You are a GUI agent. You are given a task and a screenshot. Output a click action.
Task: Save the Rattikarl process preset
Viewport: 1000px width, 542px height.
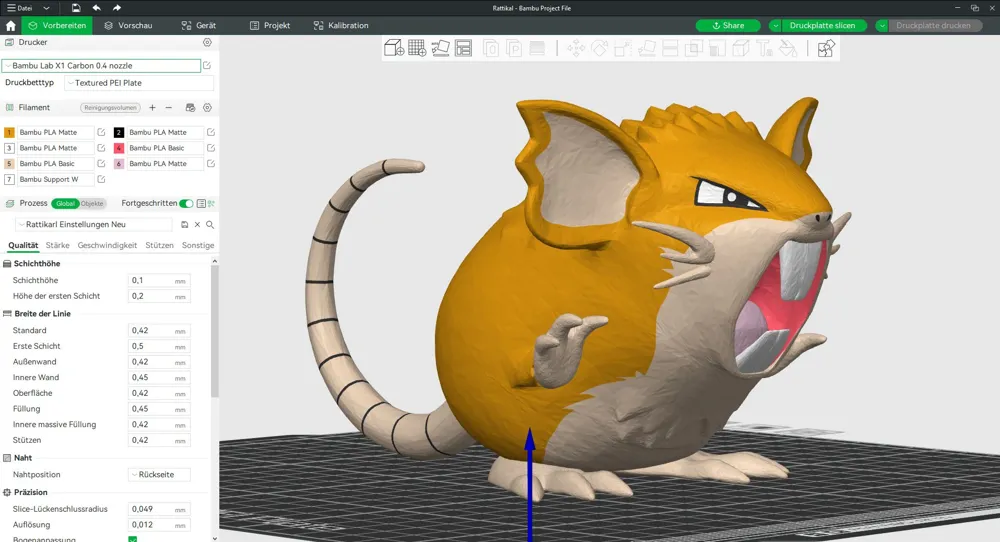coord(184,224)
